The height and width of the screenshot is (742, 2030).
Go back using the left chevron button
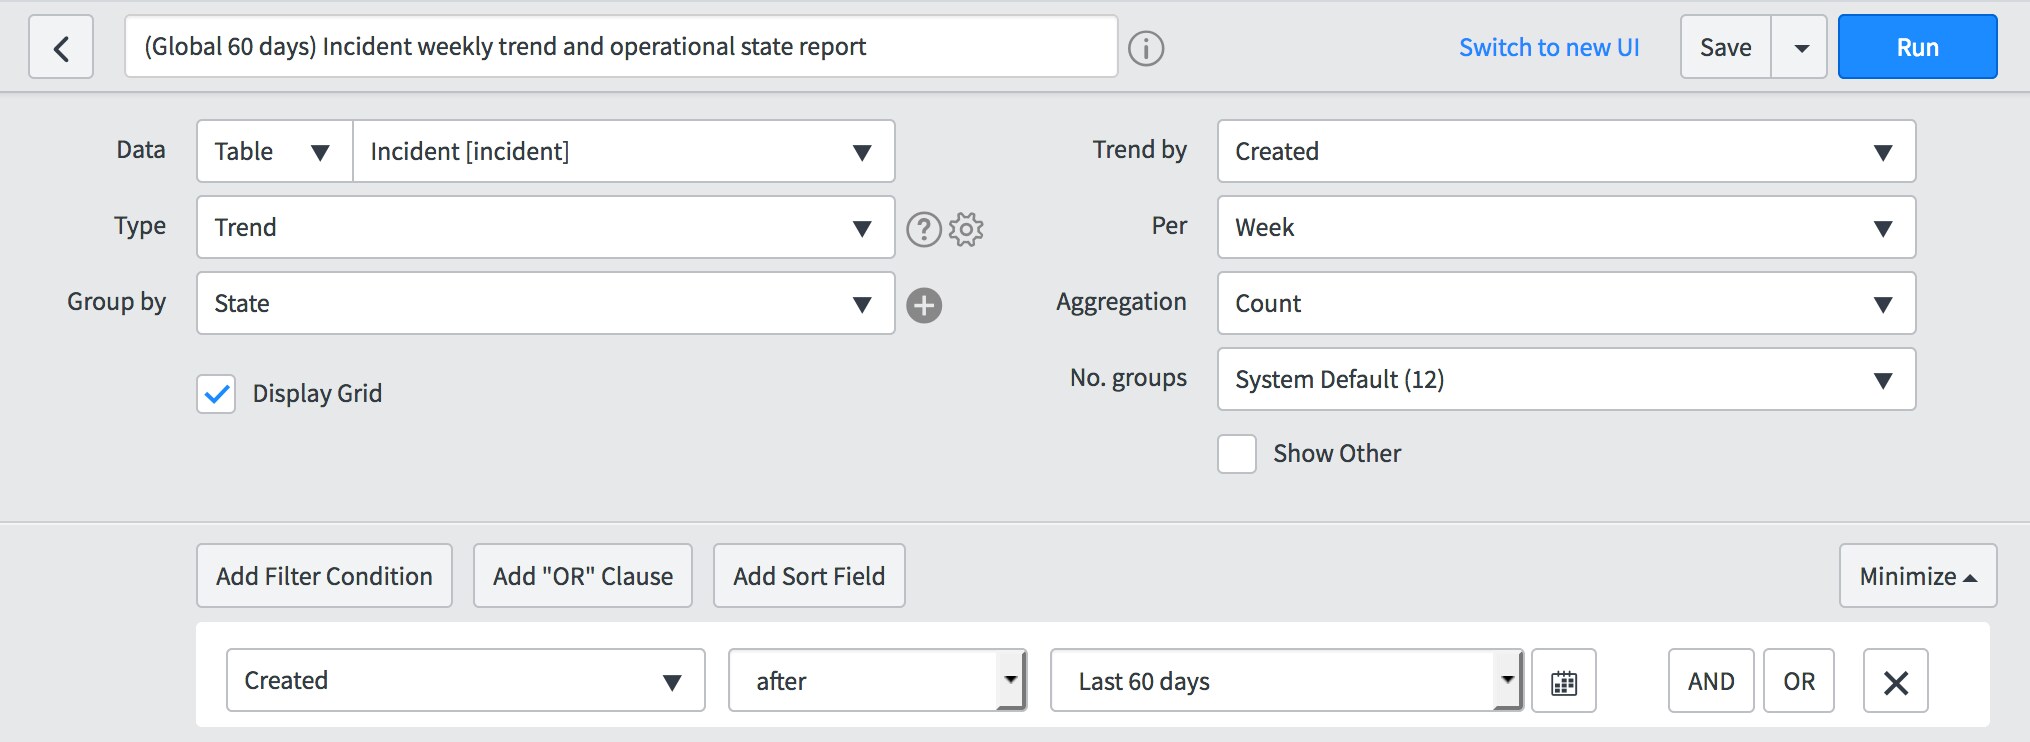pos(61,47)
